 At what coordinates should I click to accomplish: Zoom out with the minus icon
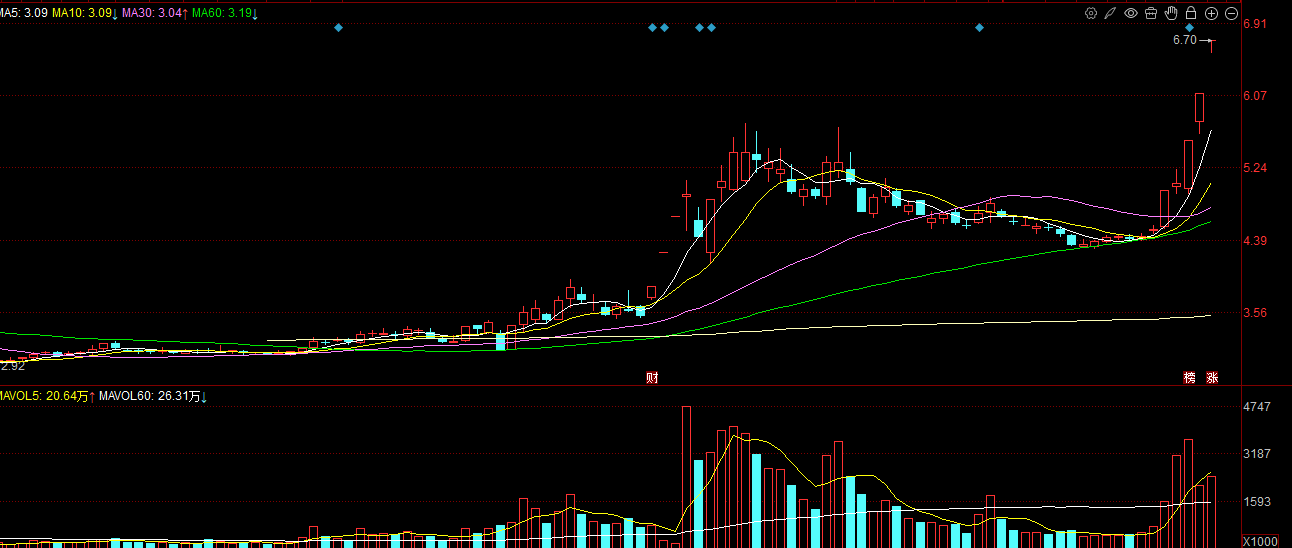coord(1231,13)
